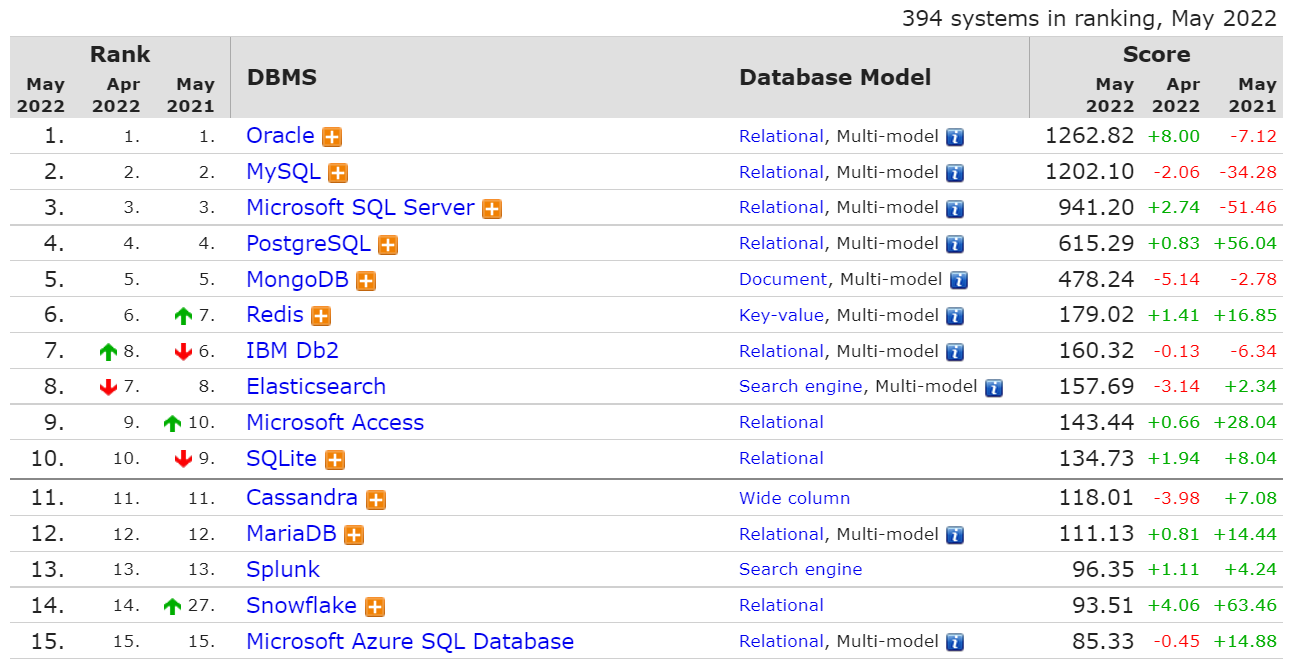Open the info icon in PostgreSQL's row
Viewport: 1302px width, 665px height.
pos(955,244)
